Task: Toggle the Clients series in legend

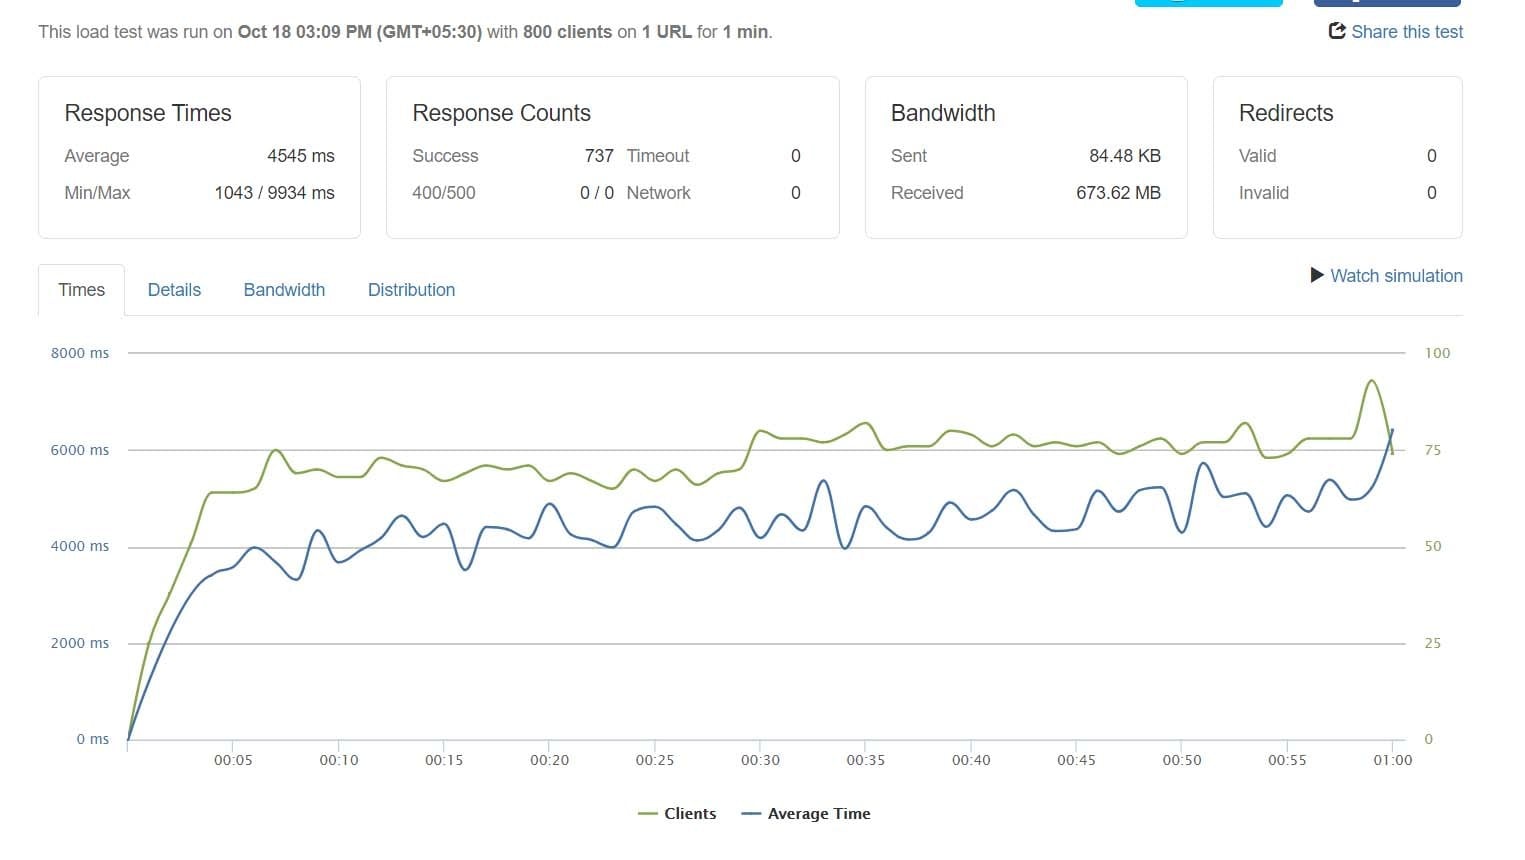Action: coord(690,814)
